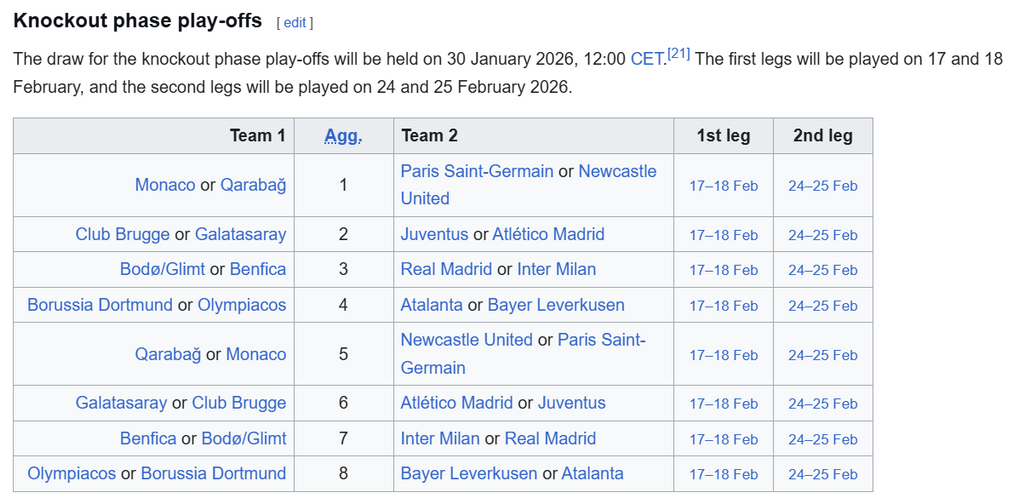Open the 17–18 Feb date in tie 1 row
Viewport: 1024px width, 504px height.
724,186
